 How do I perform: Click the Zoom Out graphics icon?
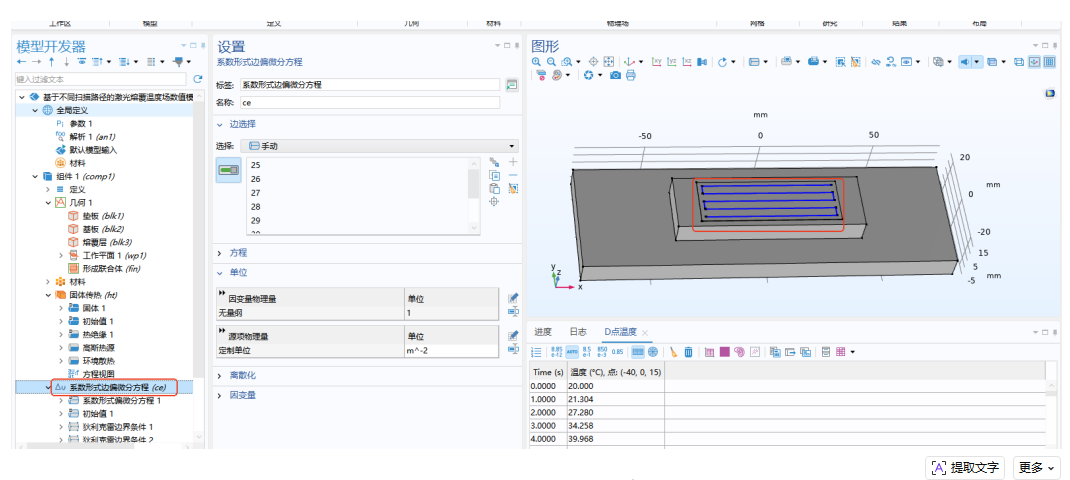(x=551, y=61)
